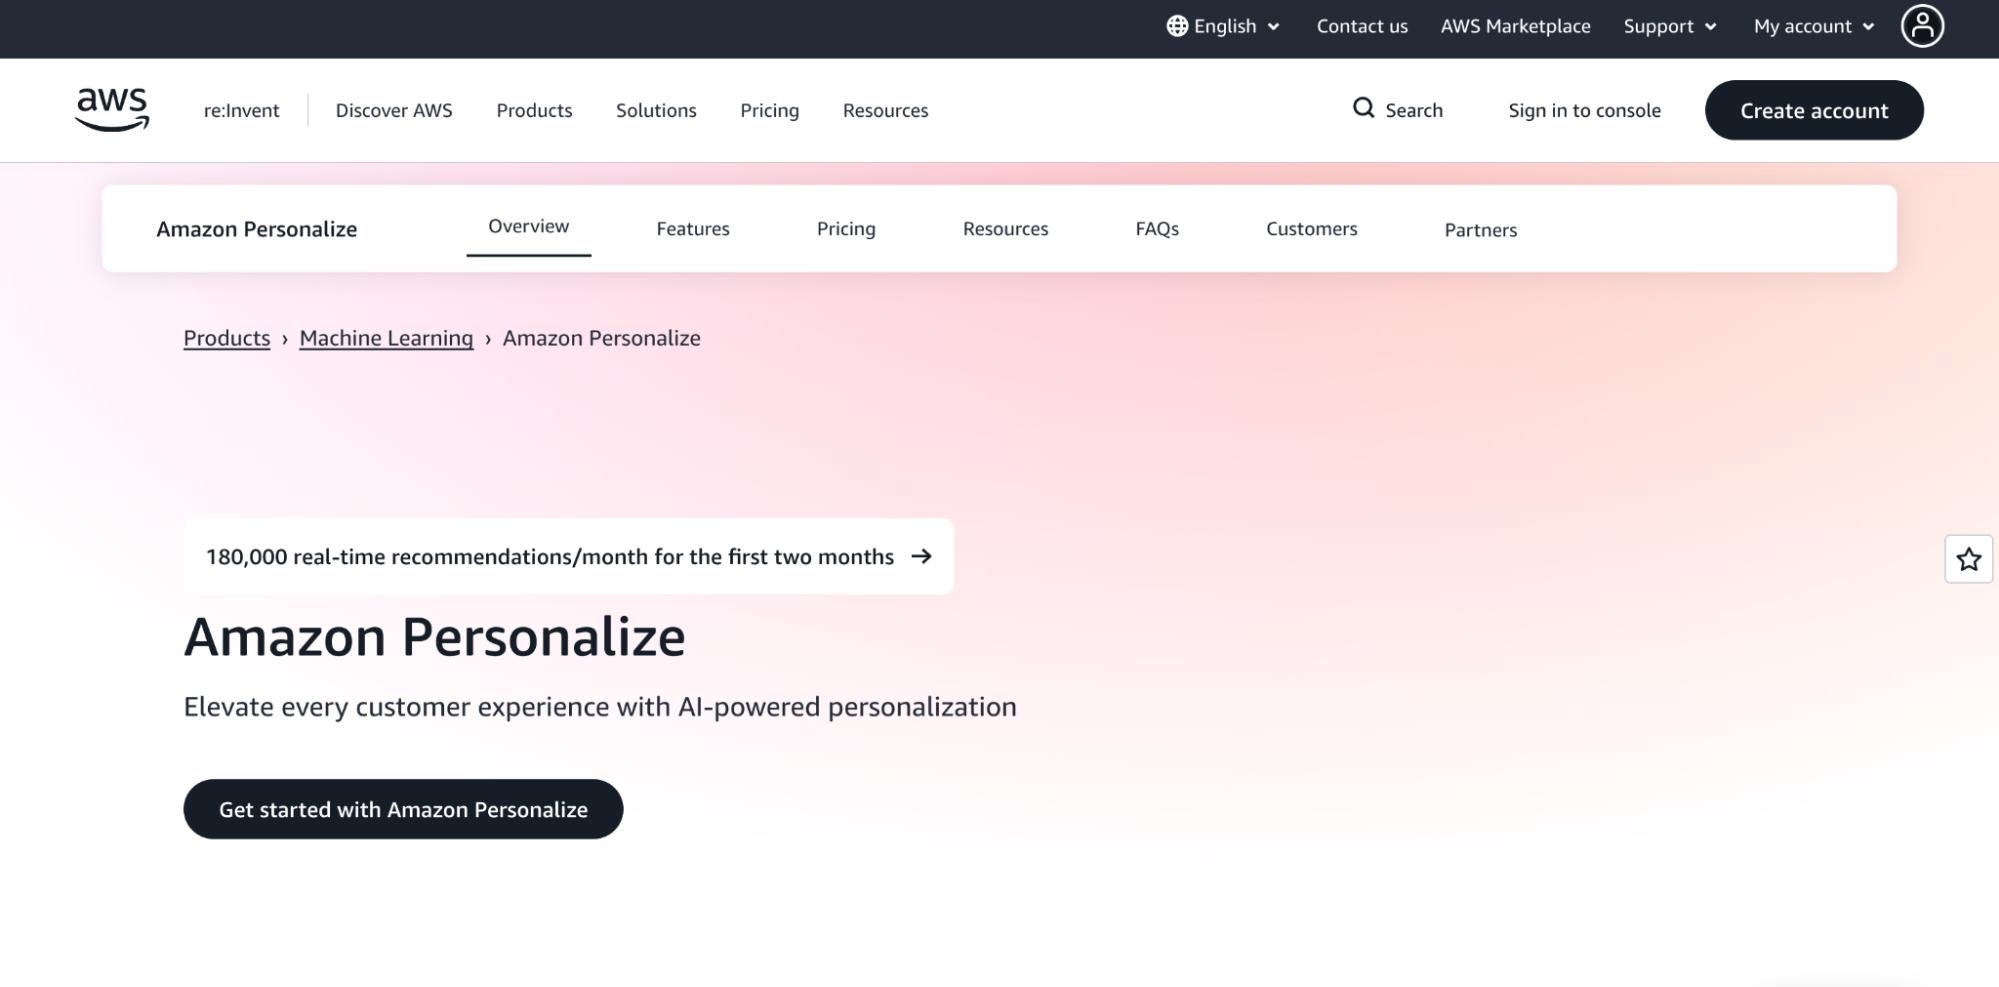Screen dimensions: 1999x987
Task: Click Get started with Amazon Personalize
Action: [403, 809]
